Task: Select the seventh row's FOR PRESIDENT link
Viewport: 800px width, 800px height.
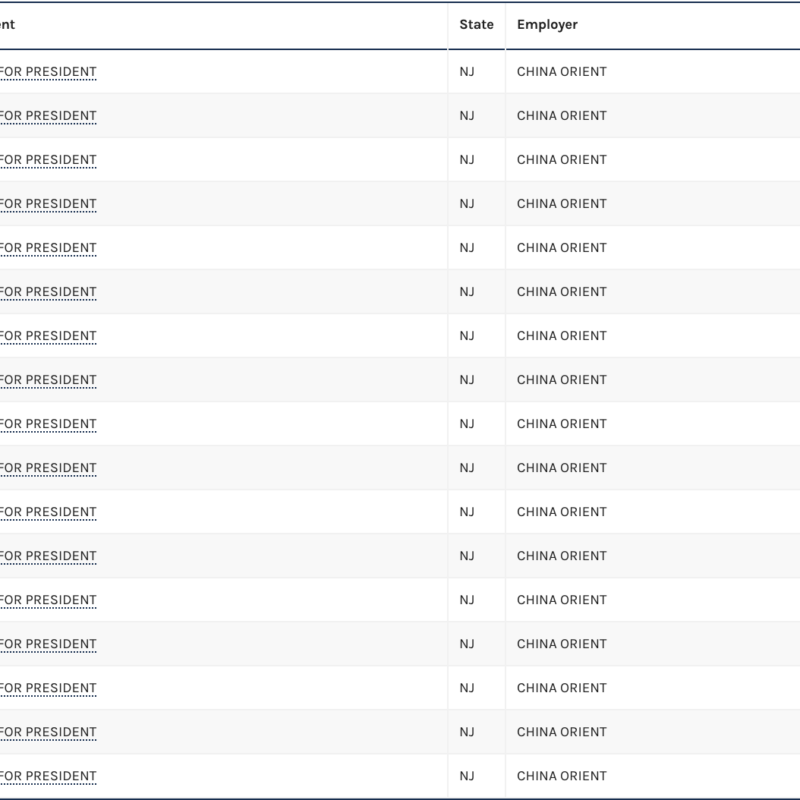Action: click(48, 336)
